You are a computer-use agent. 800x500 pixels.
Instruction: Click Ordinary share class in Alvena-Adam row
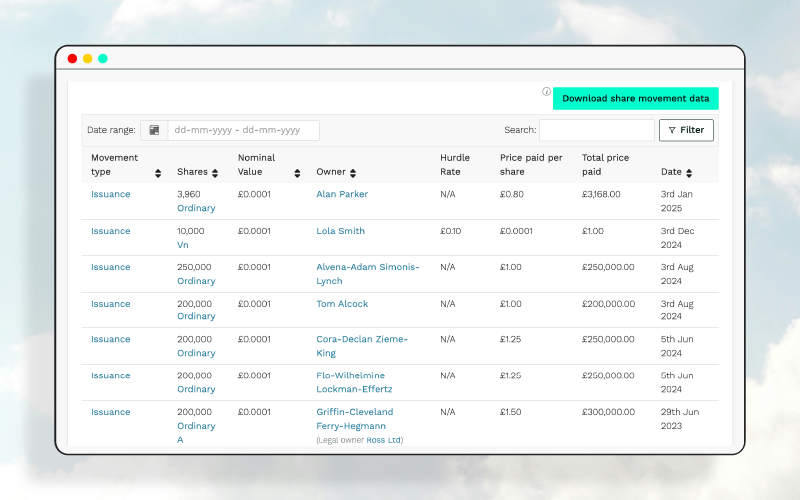point(196,281)
